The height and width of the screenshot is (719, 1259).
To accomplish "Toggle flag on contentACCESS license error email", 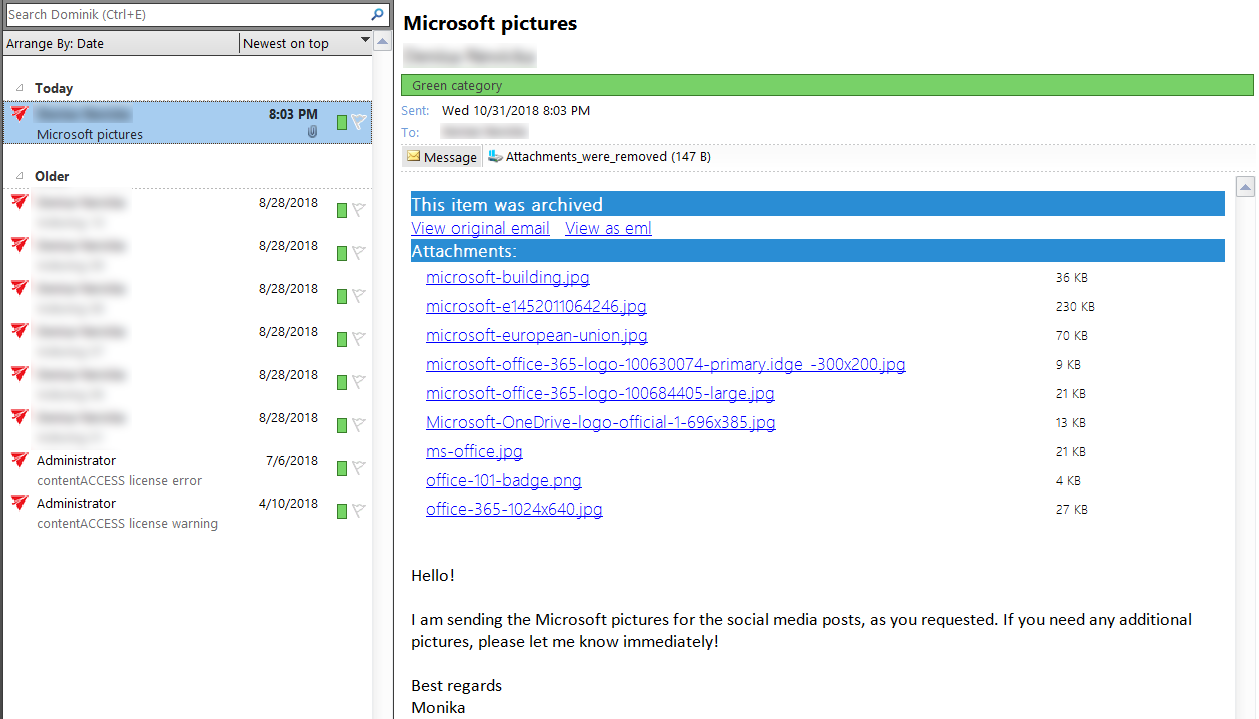I will 359,468.
